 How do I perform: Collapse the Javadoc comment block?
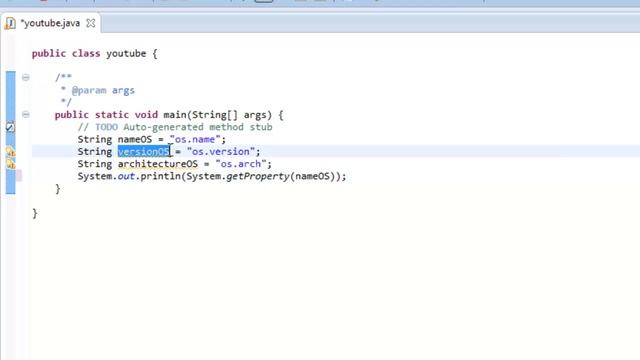26,77
